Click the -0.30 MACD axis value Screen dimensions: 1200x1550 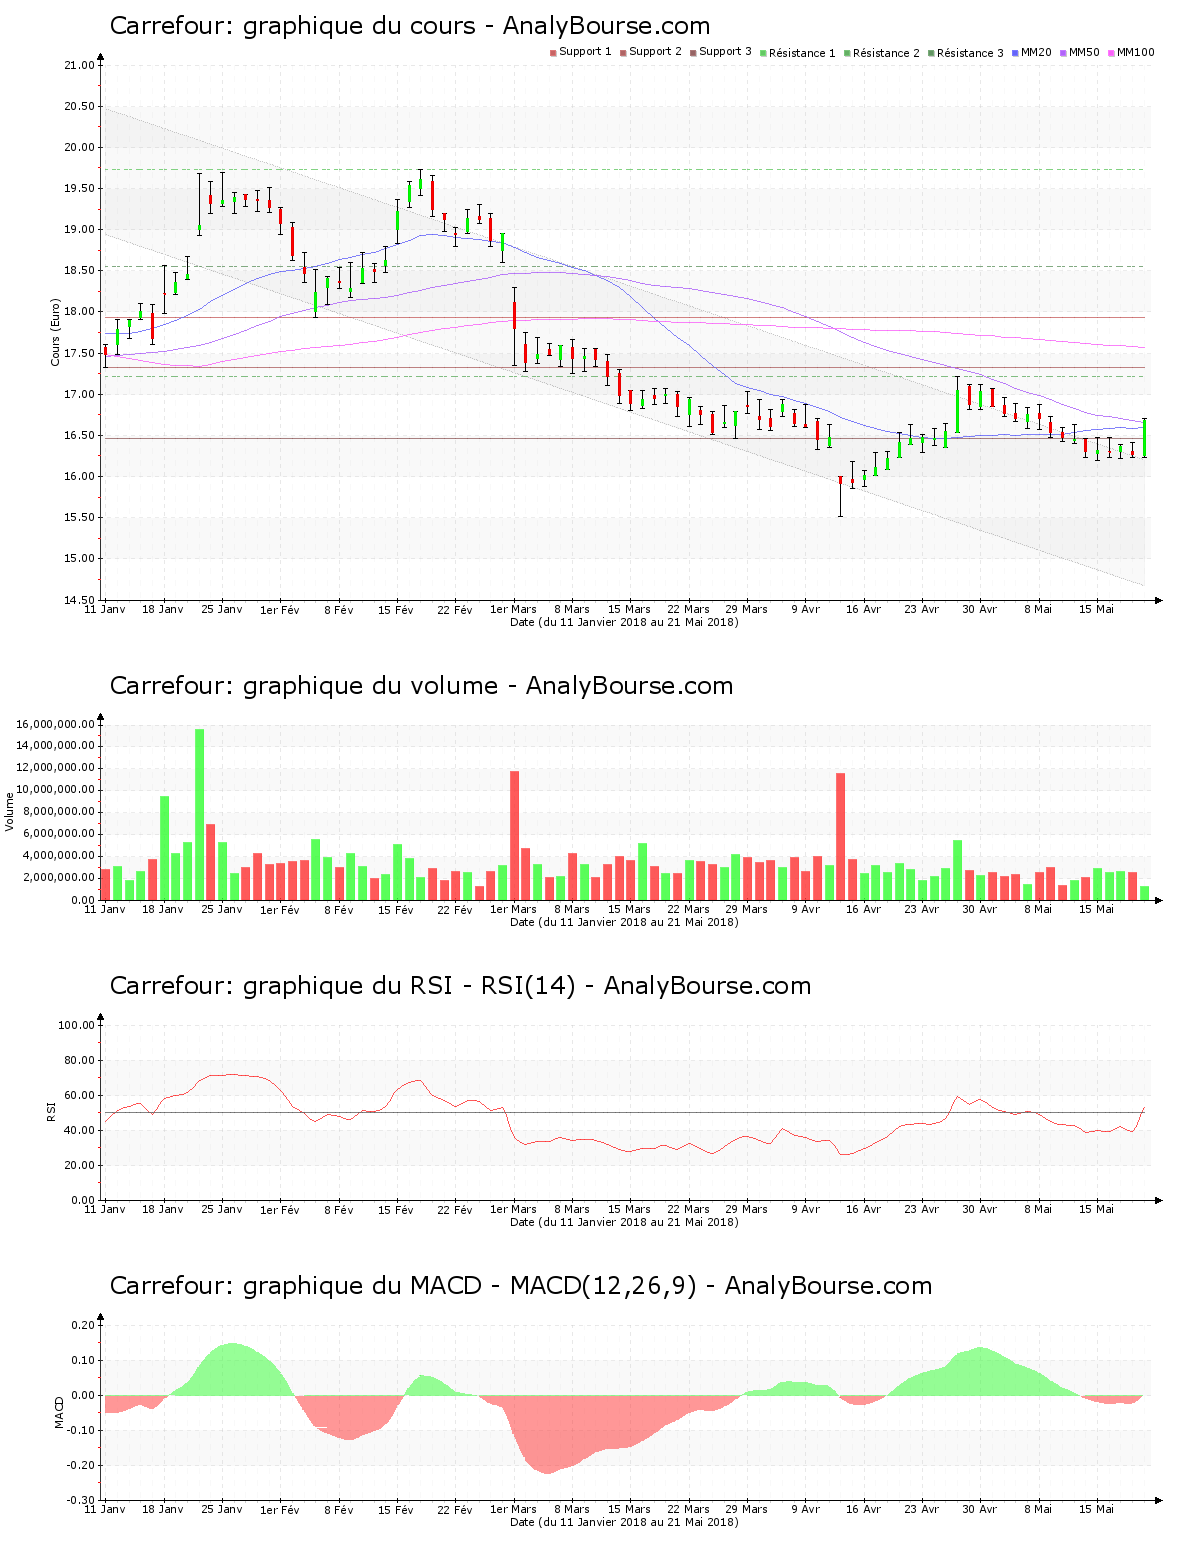coord(79,1500)
